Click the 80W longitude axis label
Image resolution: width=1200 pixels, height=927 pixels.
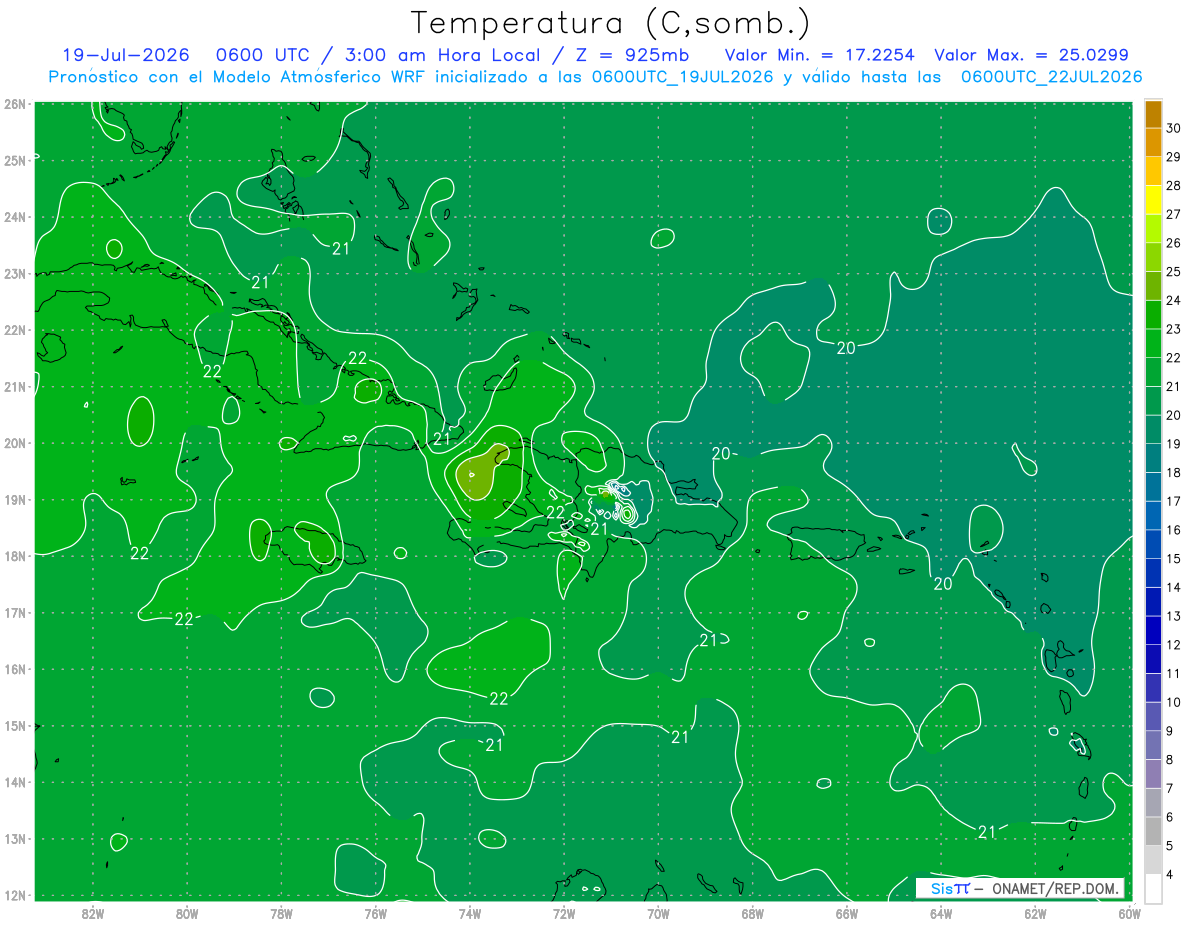[187, 913]
